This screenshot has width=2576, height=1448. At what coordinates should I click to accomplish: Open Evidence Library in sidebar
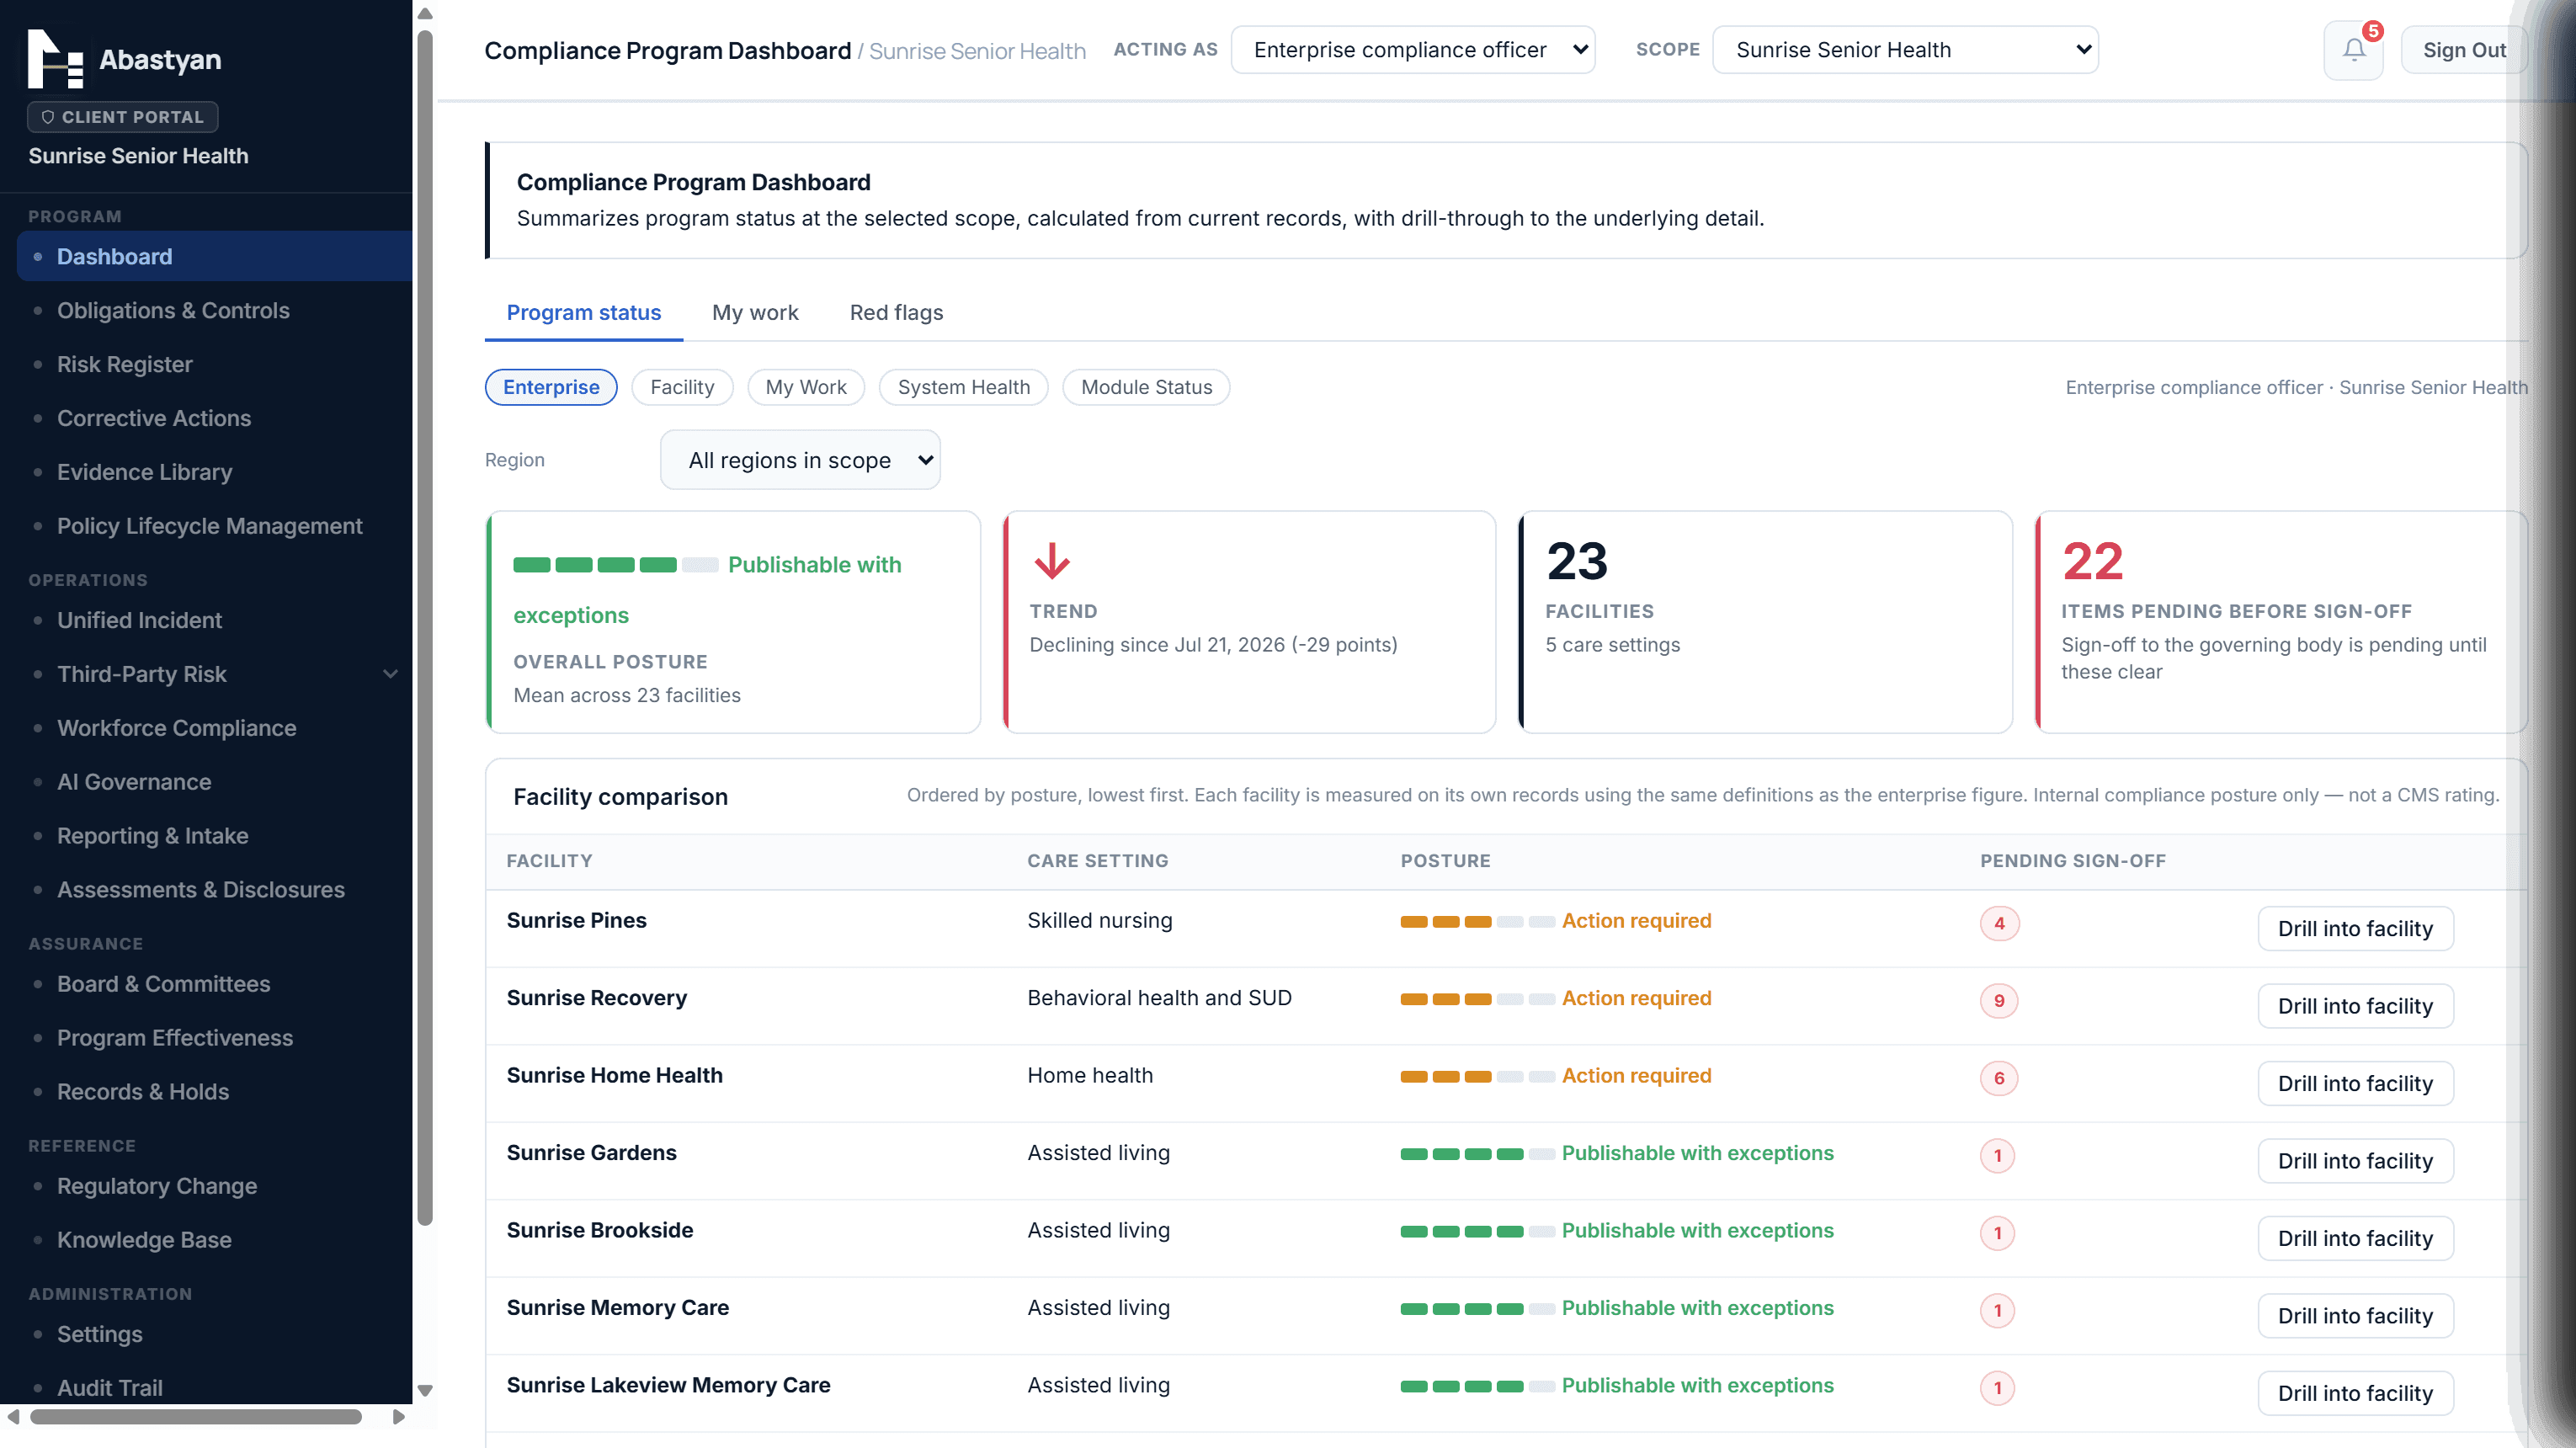214,472
